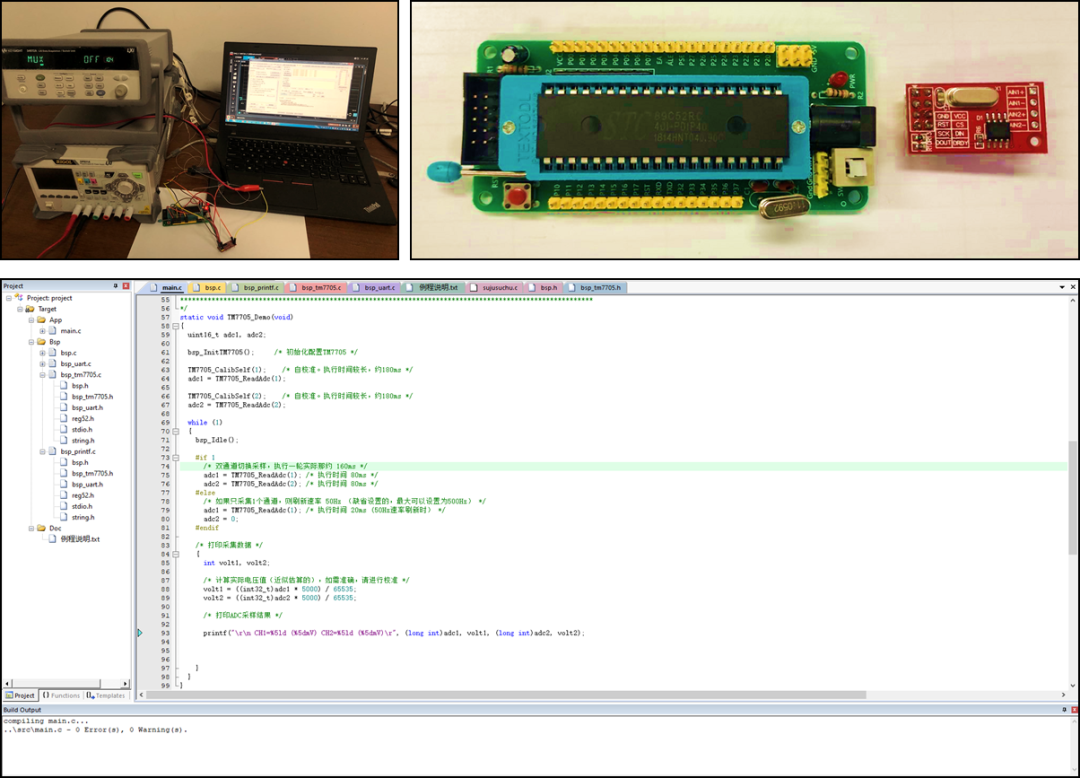1080x778 pixels.
Task: Click the editor horizontal scroll right arrow
Action: click(x=1063, y=695)
